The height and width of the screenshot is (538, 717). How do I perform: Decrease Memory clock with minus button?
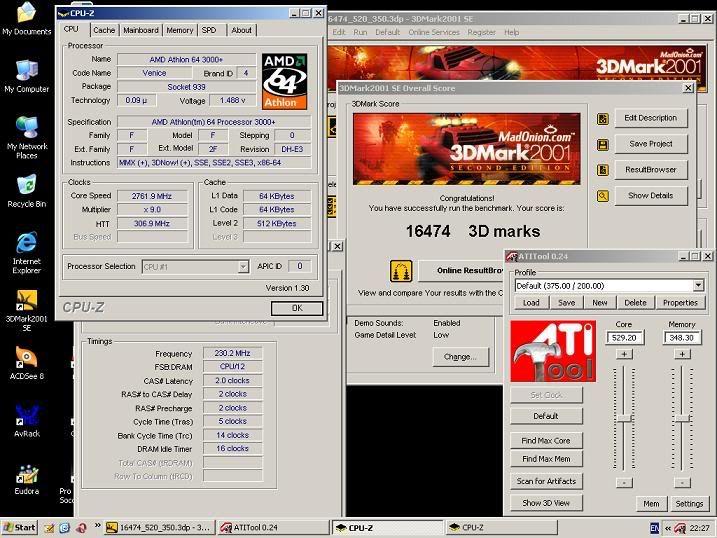click(x=683, y=482)
